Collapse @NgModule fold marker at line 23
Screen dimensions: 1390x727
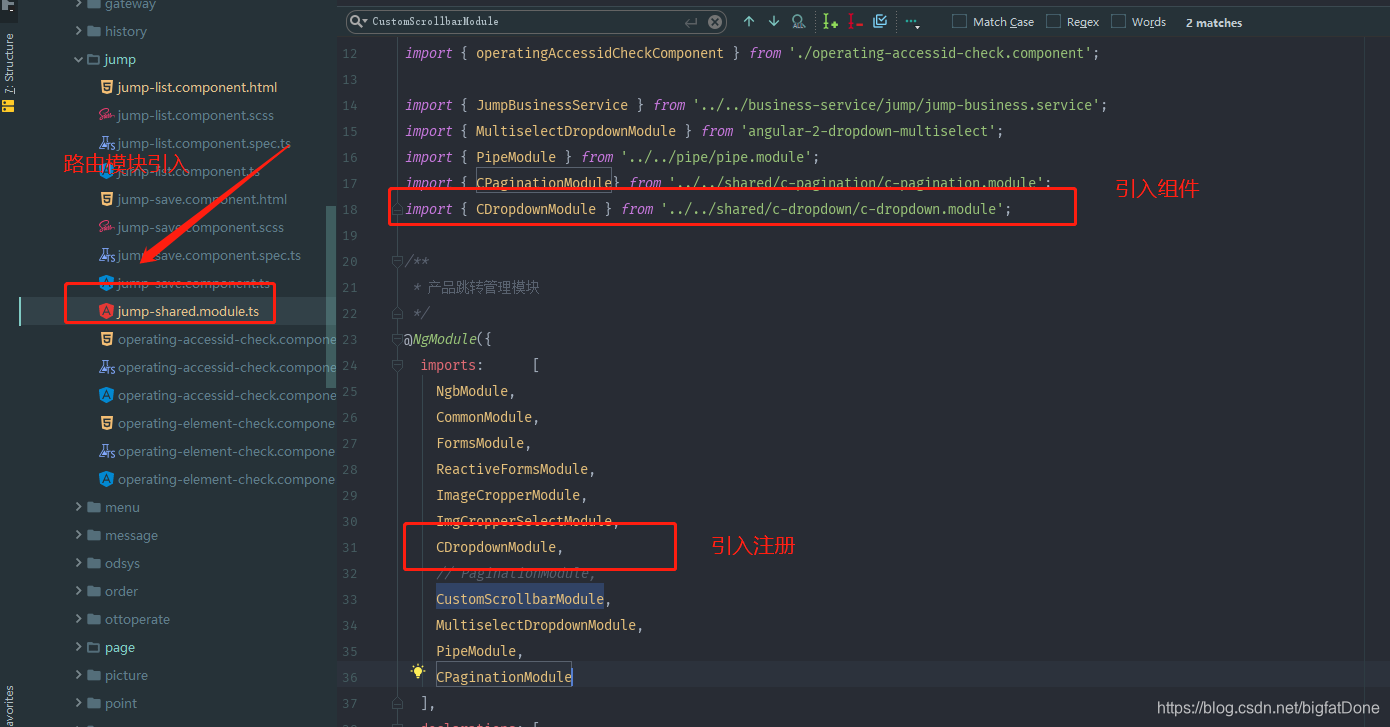pos(397,339)
